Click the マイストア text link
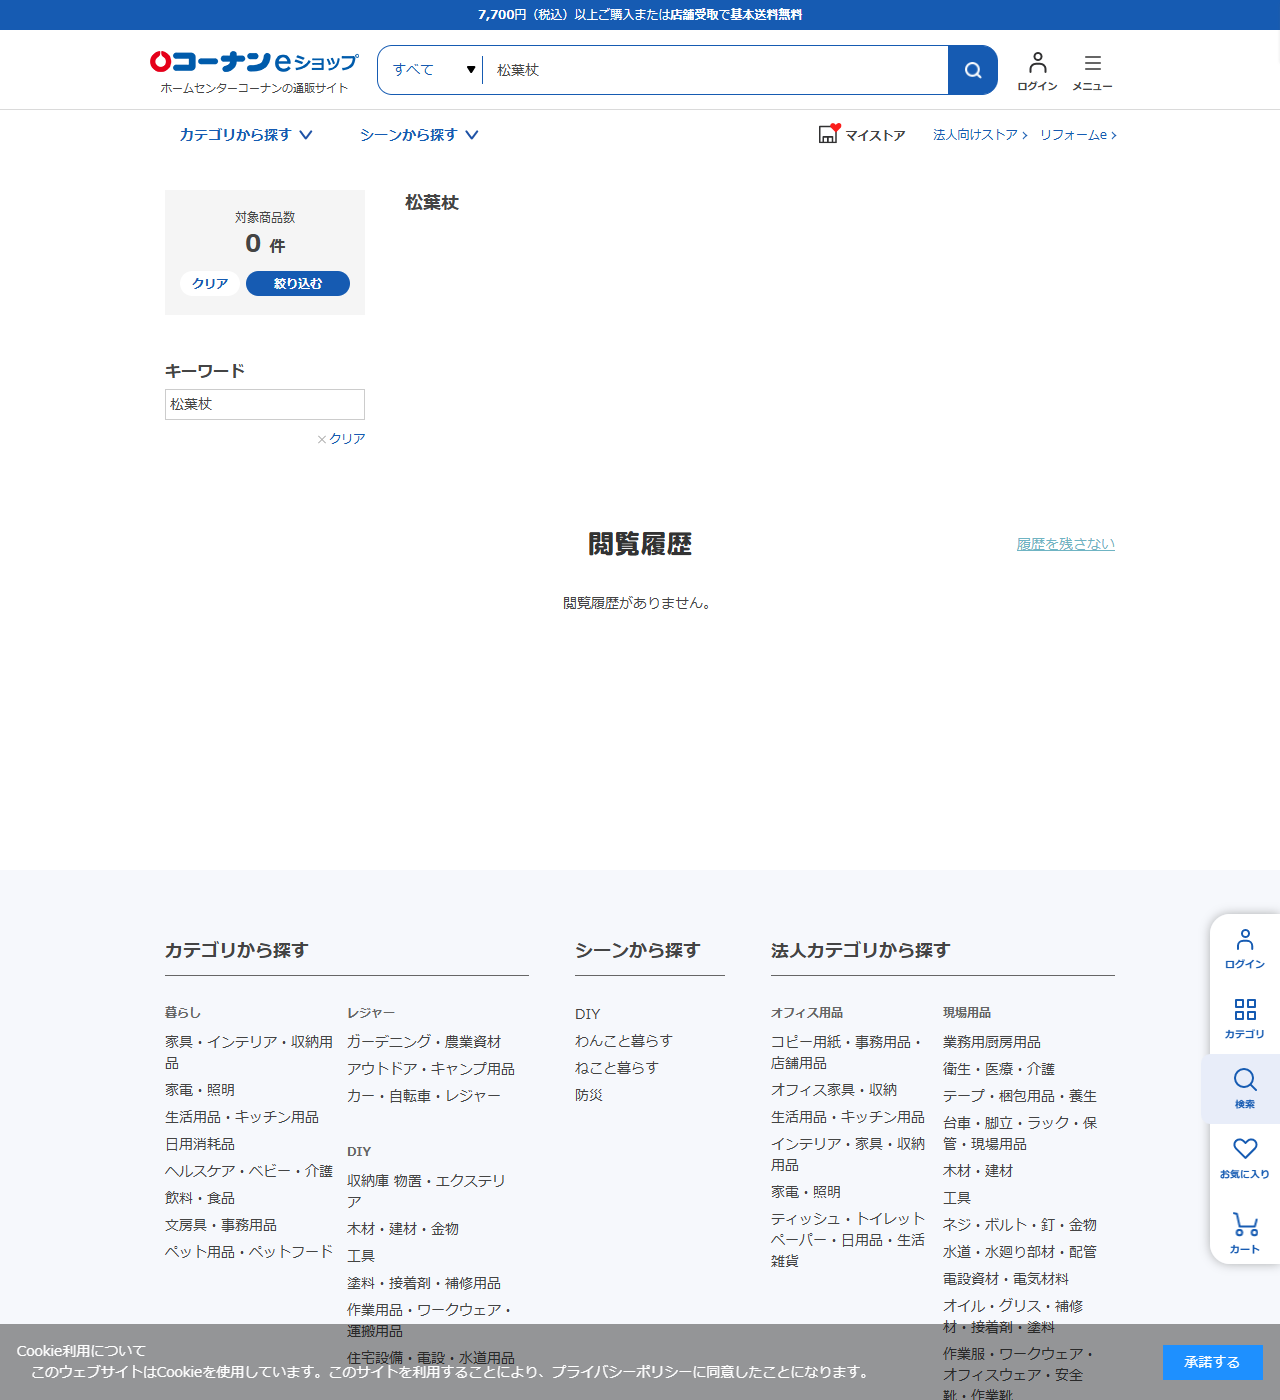The height and width of the screenshot is (1400, 1280). click(x=875, y=135)
